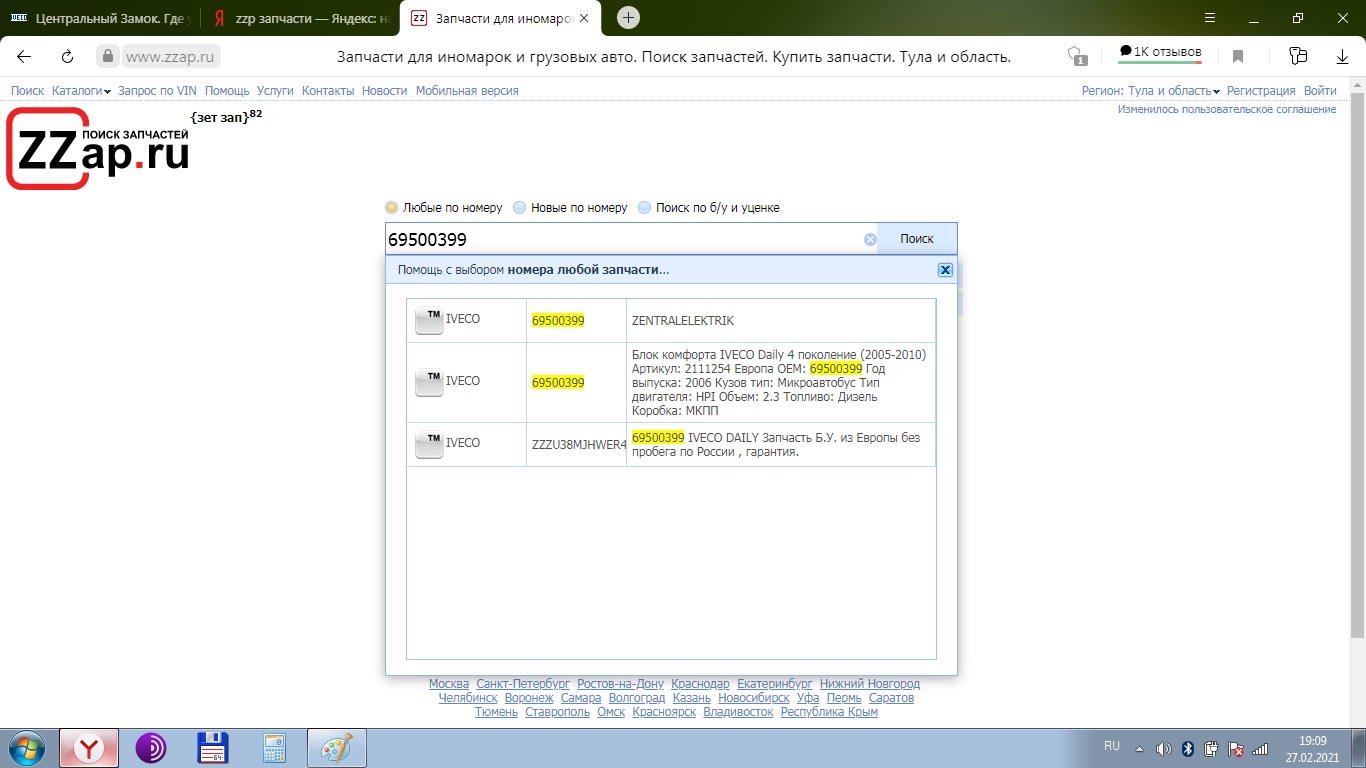The width and height of the screenshot is (1366, 768).
Task: Go back with the browser back arrow
Action: (24, 57)
